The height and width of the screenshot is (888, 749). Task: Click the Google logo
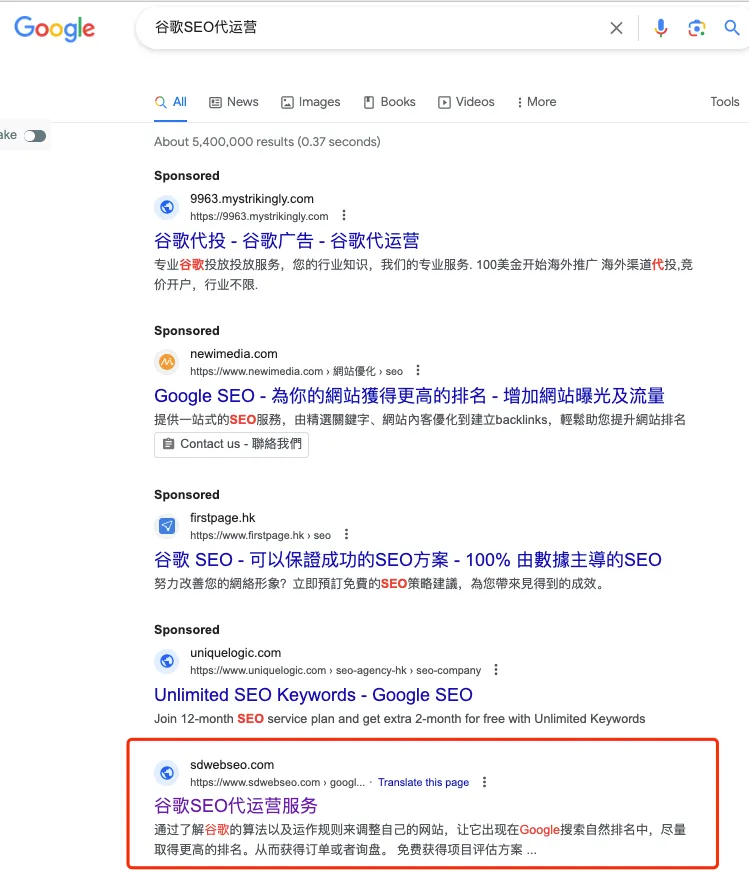pyautogui.click(x=54, y=28)
